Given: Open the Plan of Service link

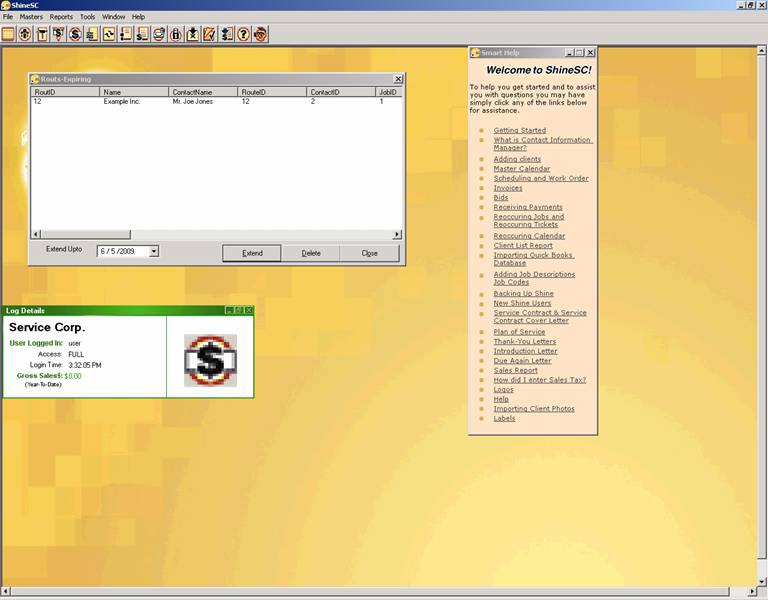Looking at the screenshot, I should coord(519,332).
